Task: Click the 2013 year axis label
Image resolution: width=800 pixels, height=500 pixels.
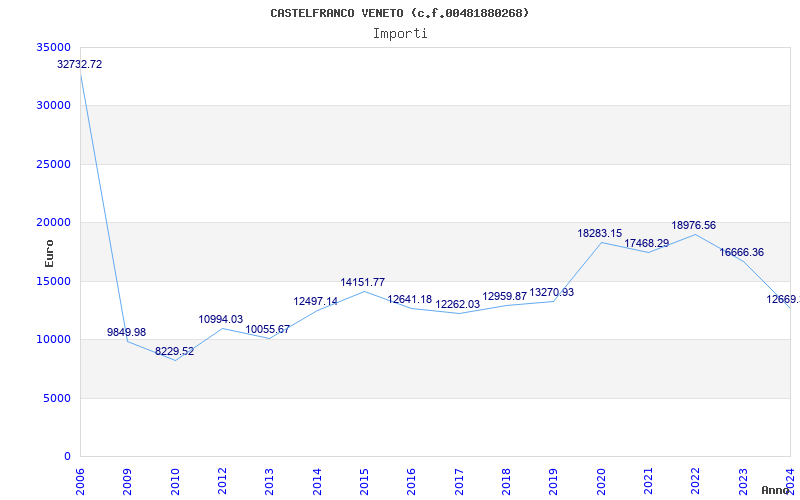Action: click(269, 481)
